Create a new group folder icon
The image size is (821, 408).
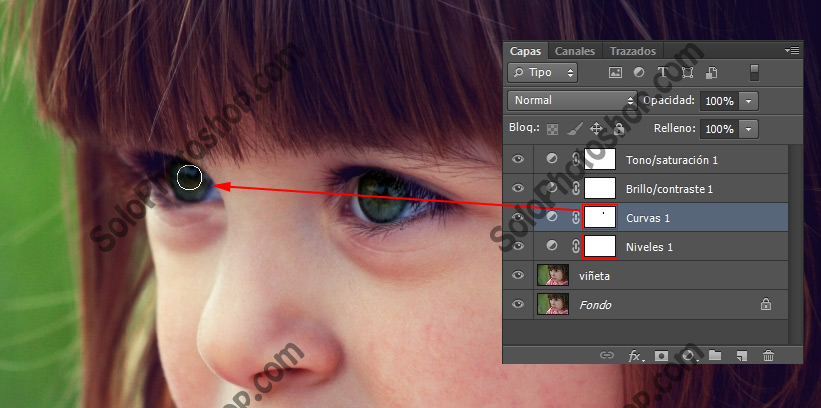[715, 355]
